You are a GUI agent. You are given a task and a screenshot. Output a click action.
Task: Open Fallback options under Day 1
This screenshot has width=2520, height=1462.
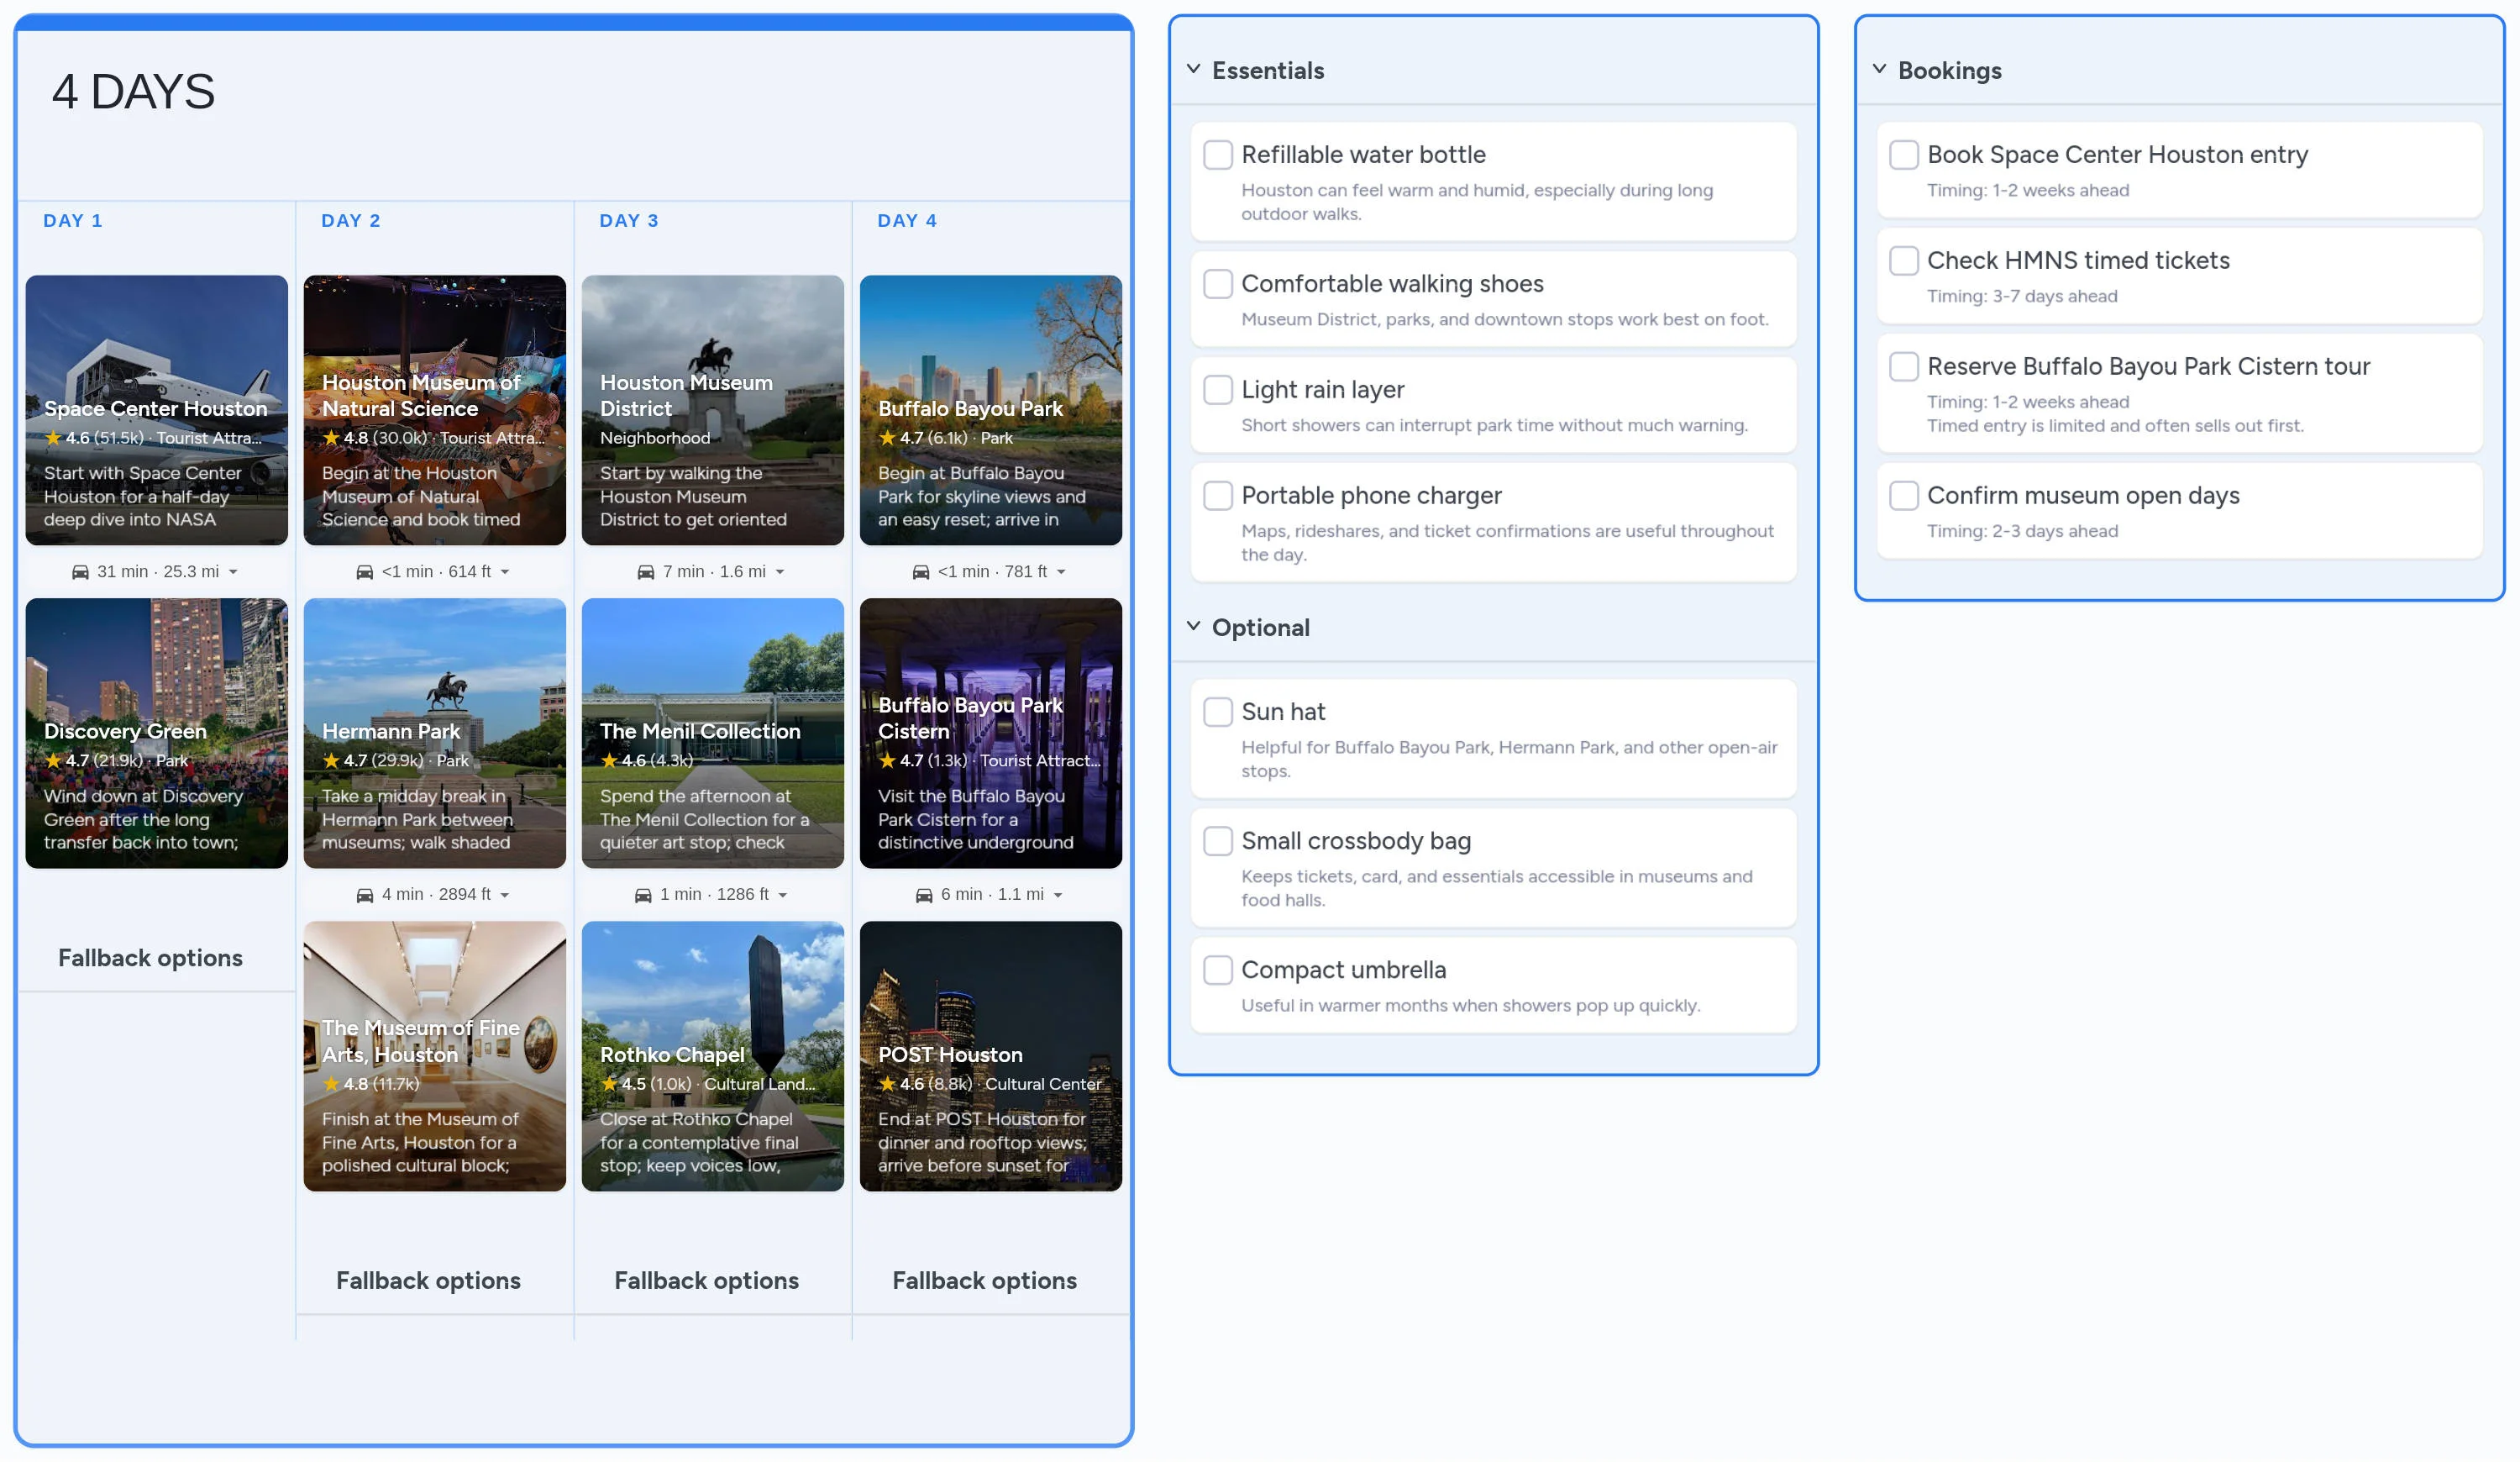[150, 958]
